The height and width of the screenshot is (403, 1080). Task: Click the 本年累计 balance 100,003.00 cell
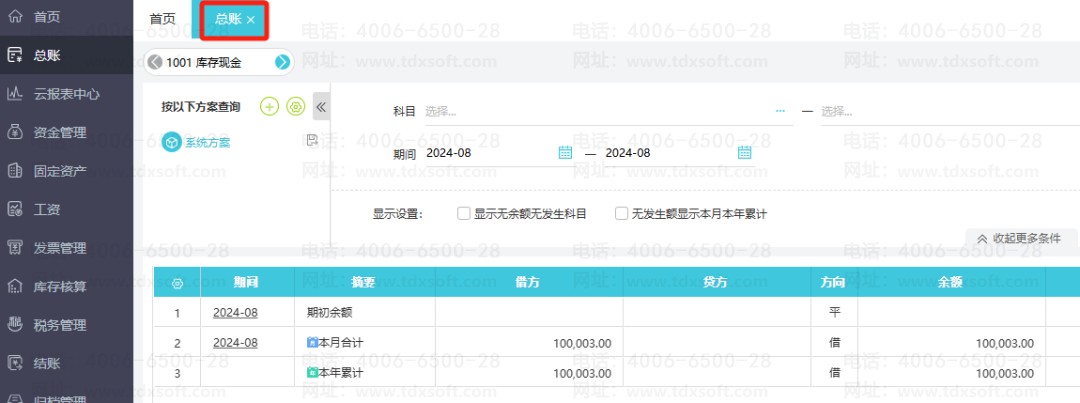click(x=952, y=373)
